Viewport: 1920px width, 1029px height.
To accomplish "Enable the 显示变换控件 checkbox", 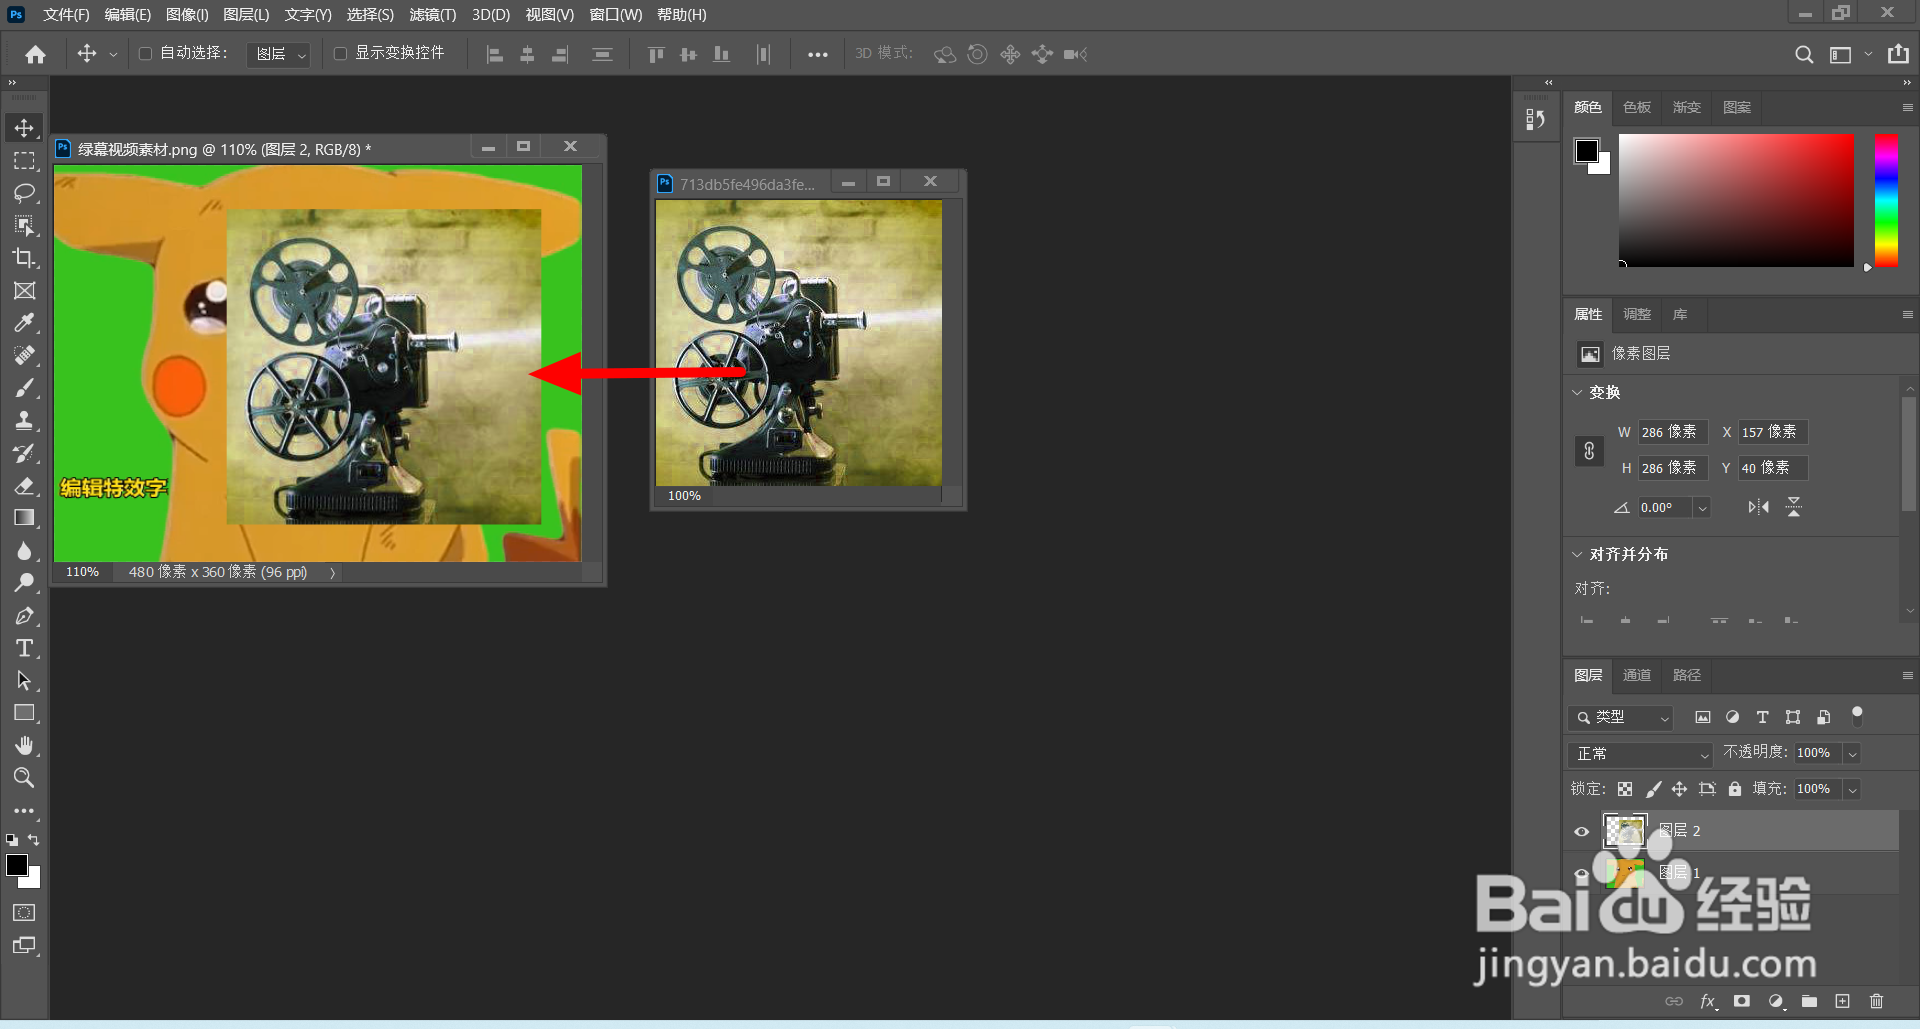I will tap(340, 54).
